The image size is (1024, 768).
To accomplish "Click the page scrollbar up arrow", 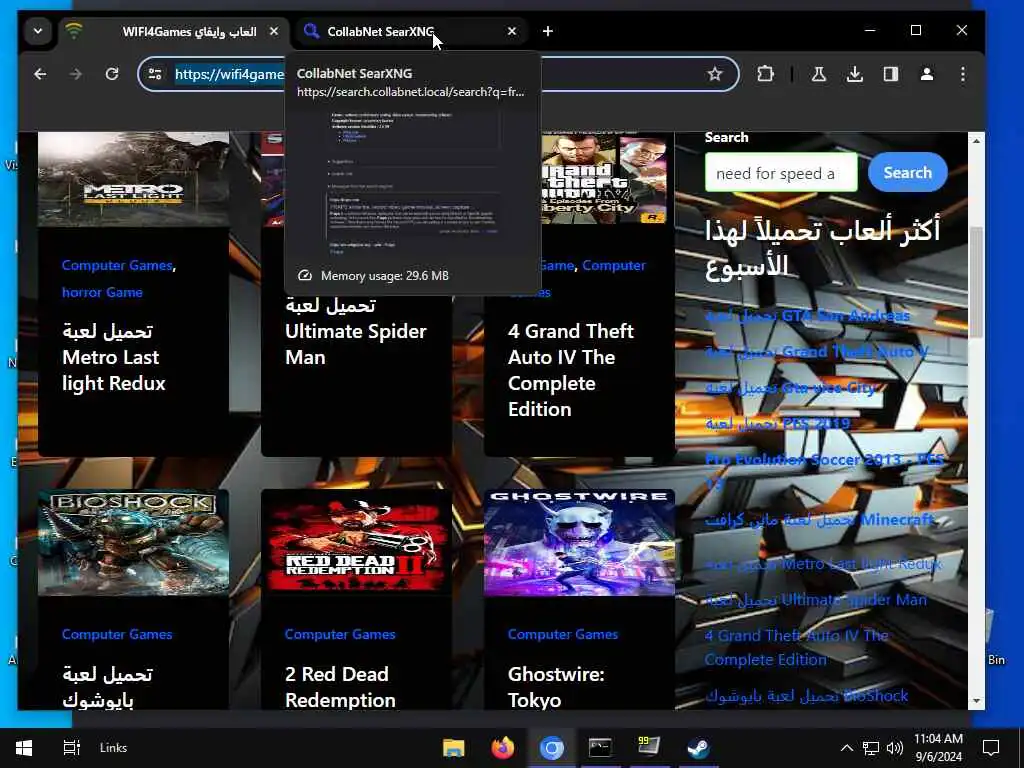I will click(x=976, y=140).
